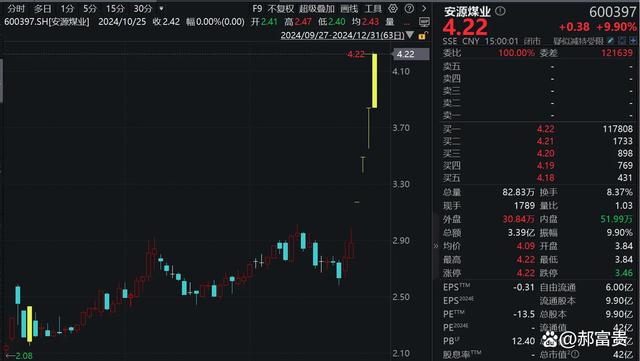Select the 15分 period tab
640x361 pixels.
pyautogui.click(x=115, y=9)
